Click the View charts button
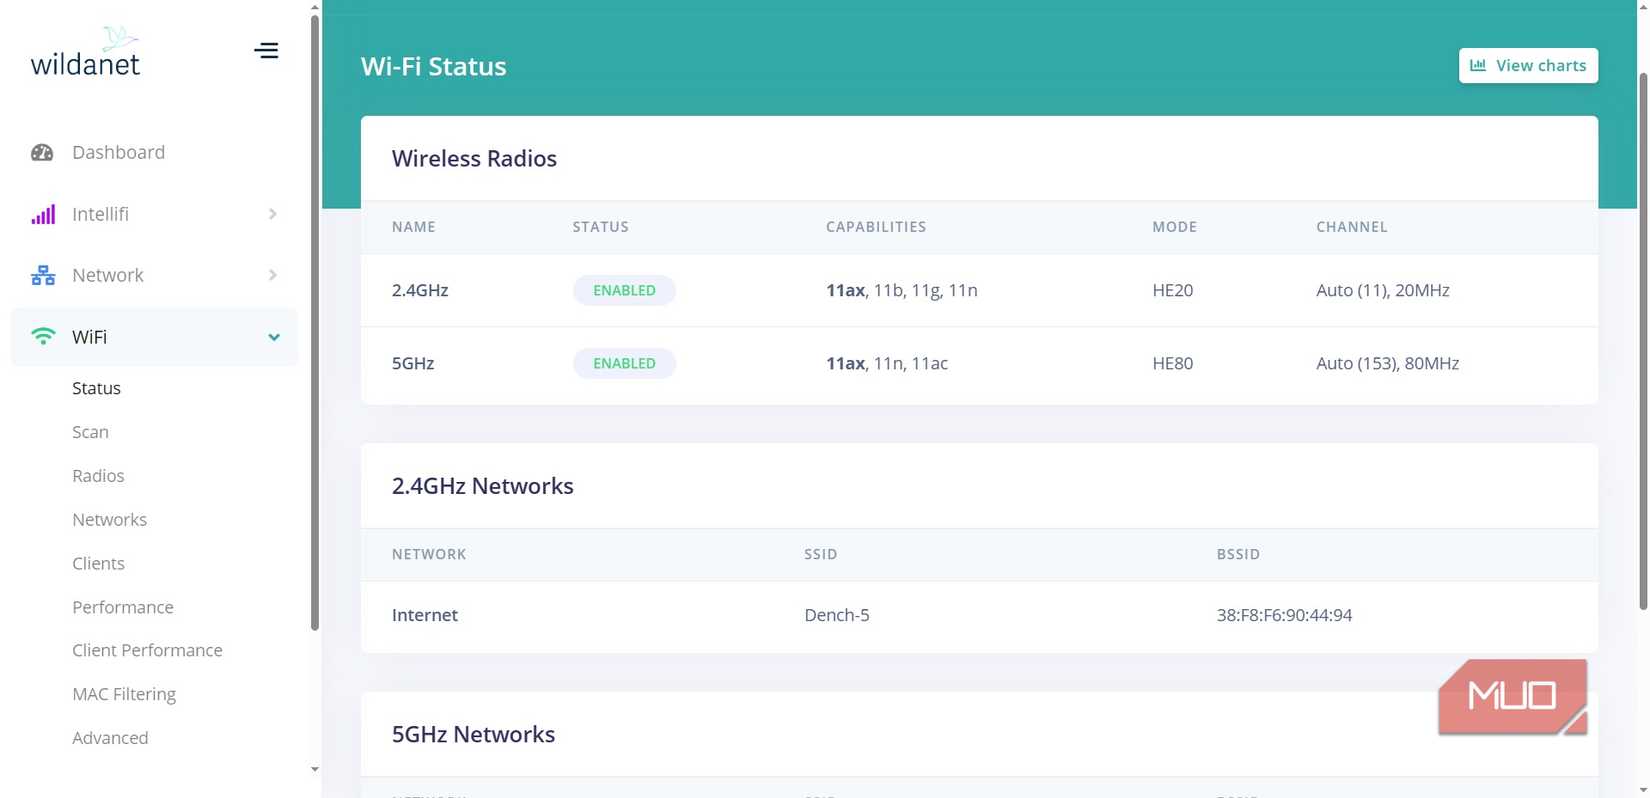The width and height of the screenshot is (1650, 798). [1528, 65]
